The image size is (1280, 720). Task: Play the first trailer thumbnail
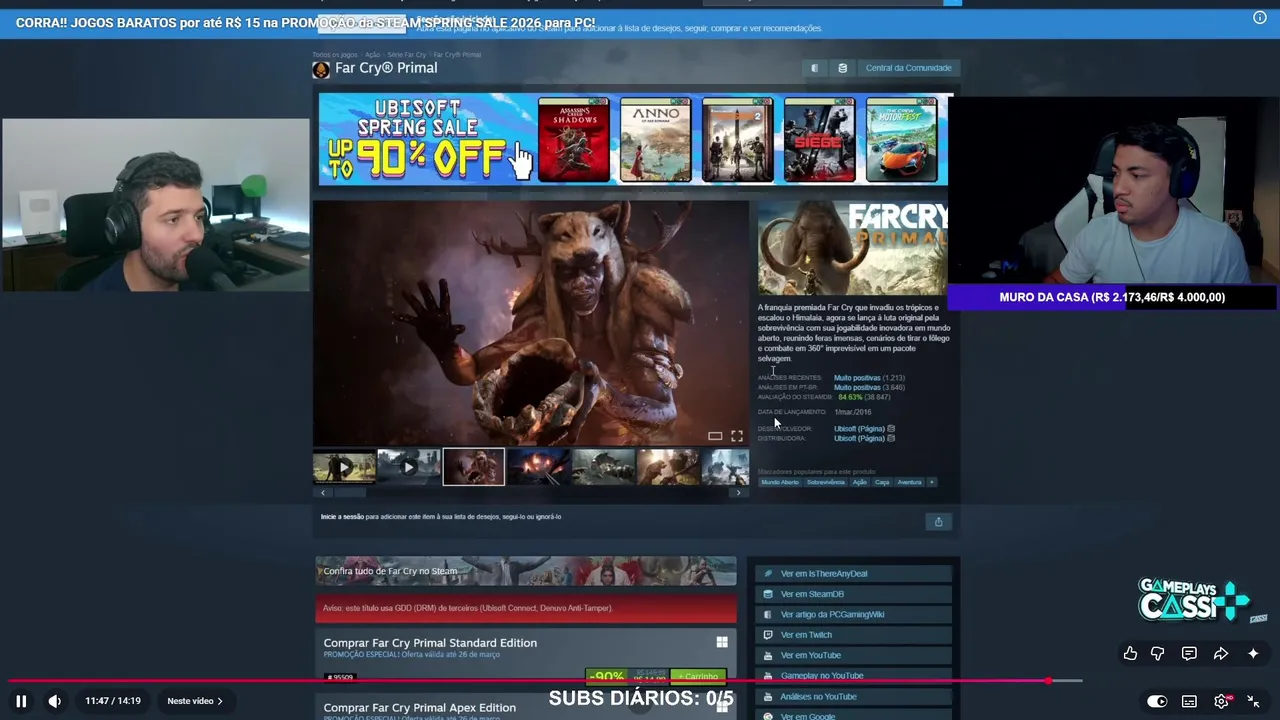click(x=344, y=467)
